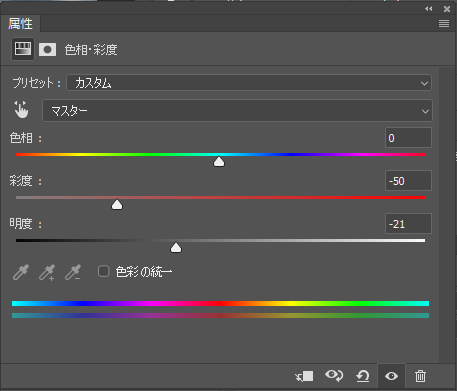Click the Hue/Saturation adjustment icon

[23, 49]
